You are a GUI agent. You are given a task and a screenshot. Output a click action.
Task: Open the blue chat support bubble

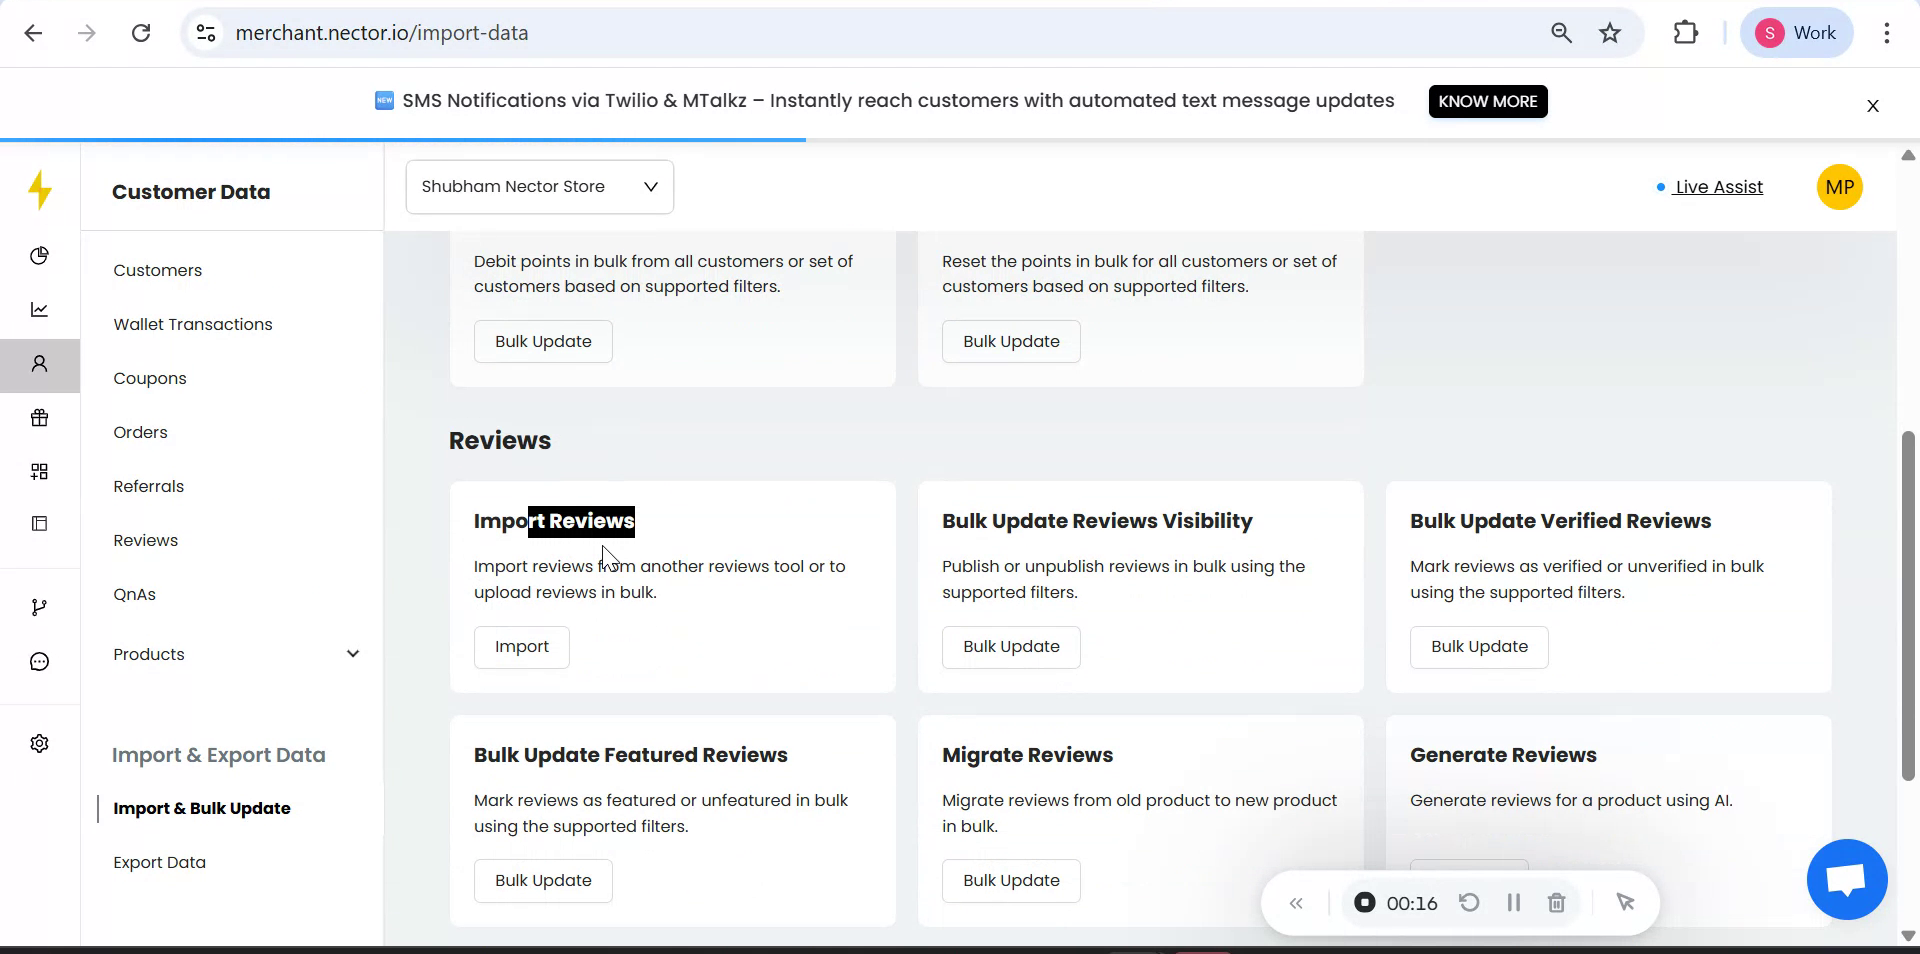(1846, 880)
